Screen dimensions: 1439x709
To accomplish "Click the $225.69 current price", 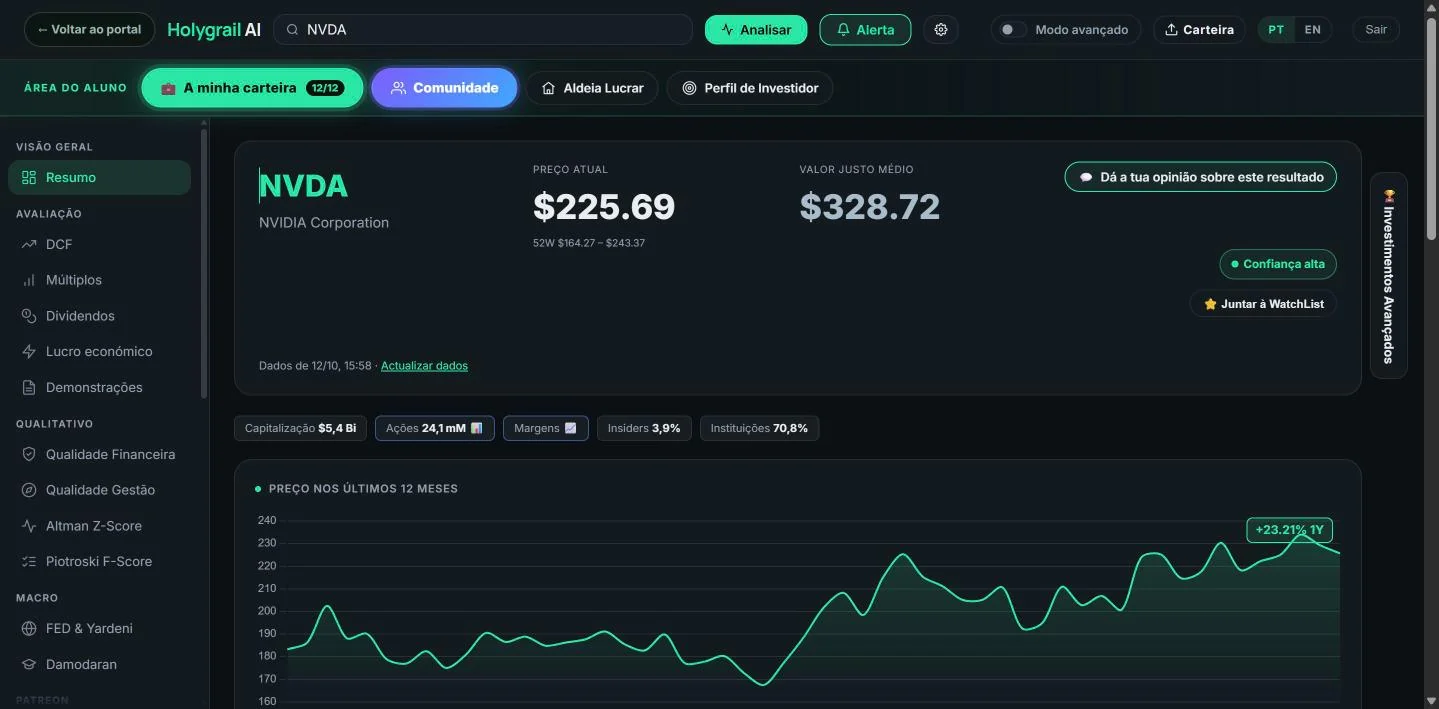I will point(604,207).
